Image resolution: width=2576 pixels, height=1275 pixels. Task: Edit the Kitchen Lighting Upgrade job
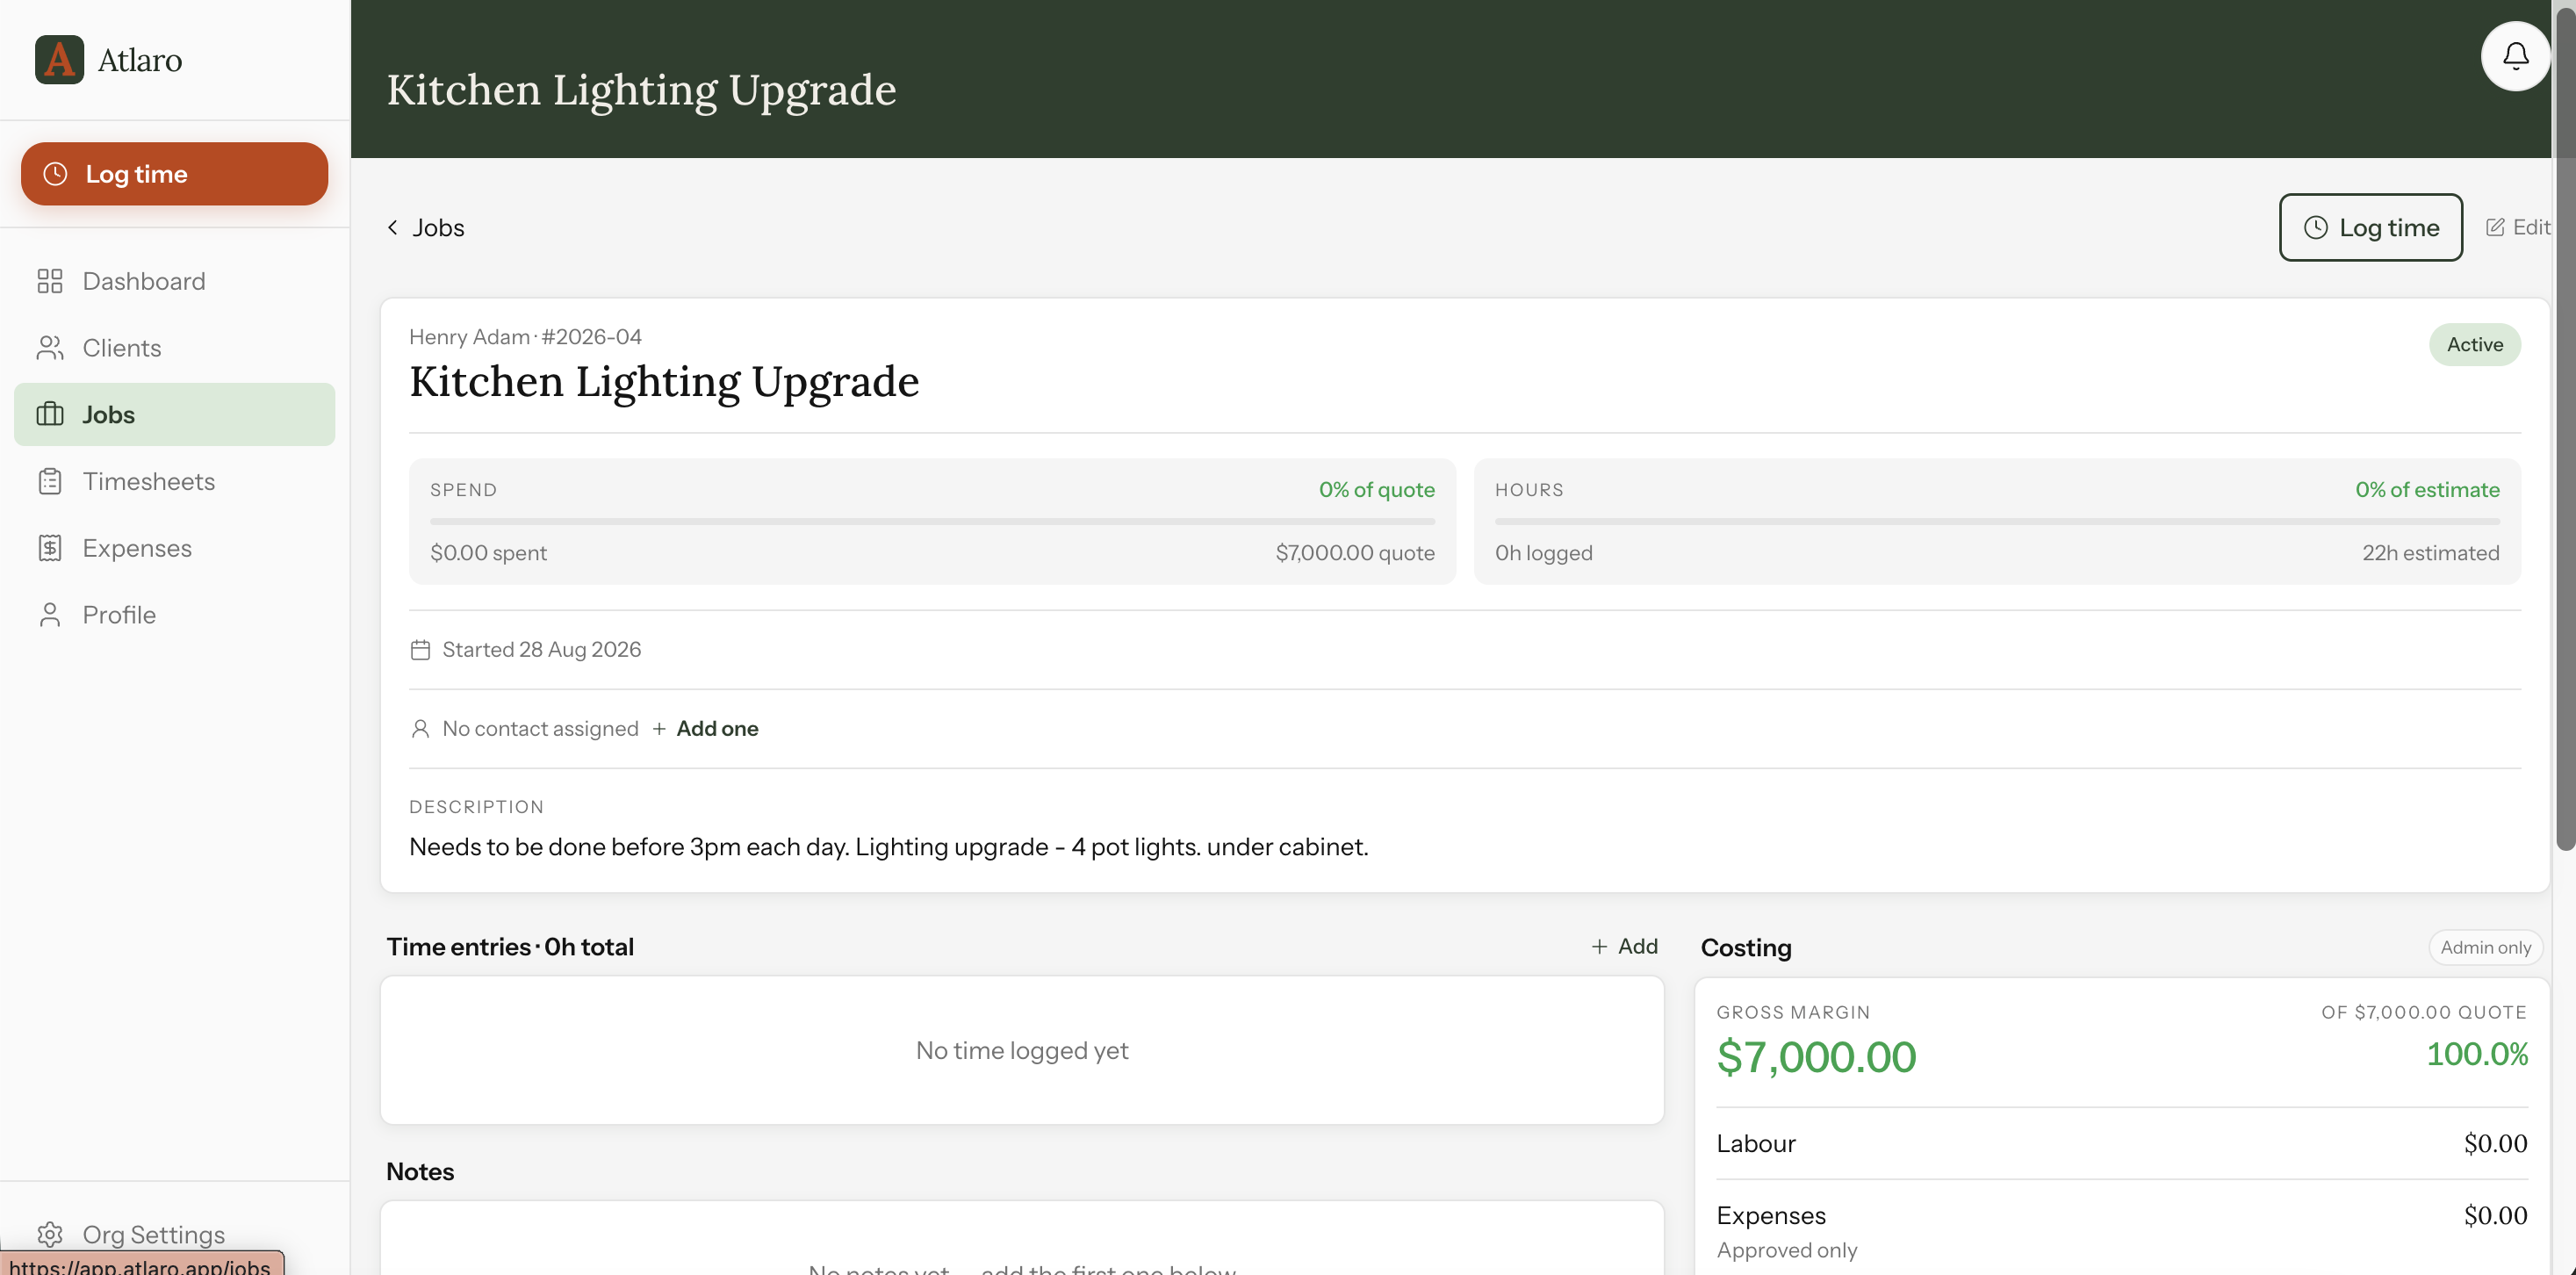click(2517, 227)
